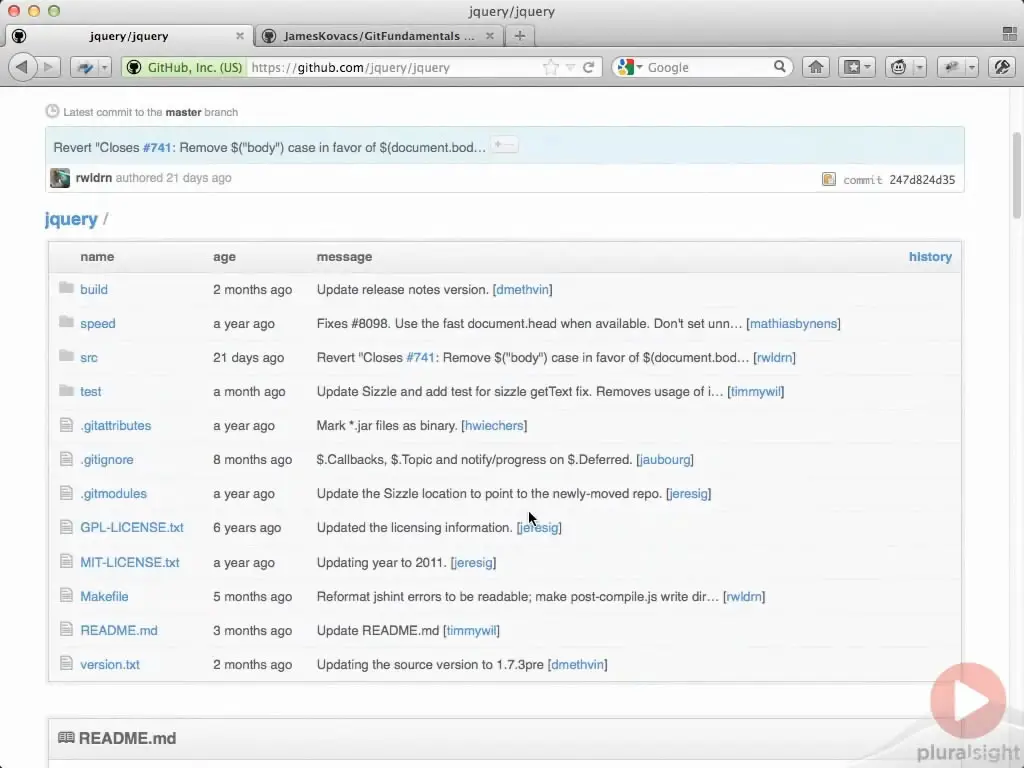Screen dimensions: 1024x768
Task: Go back with the browser Back arrow
Action: [x=22, y=67]
